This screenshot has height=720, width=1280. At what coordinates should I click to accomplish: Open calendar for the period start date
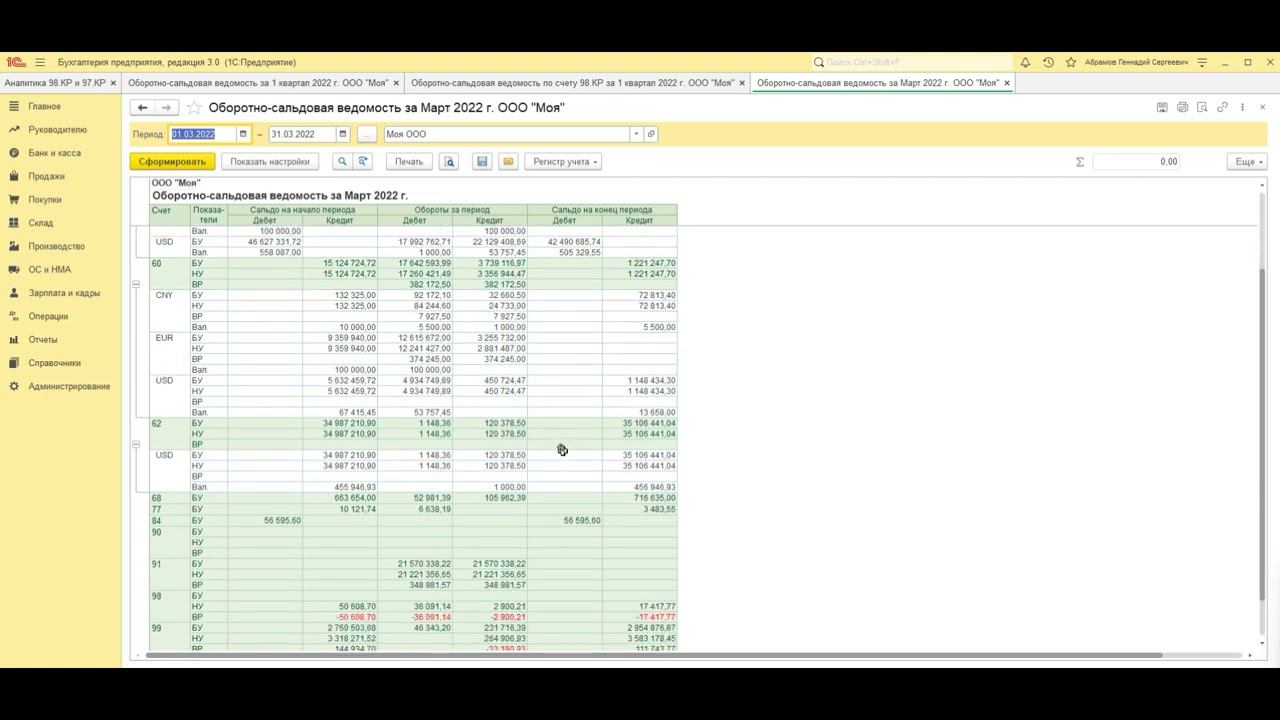point(242,134)
